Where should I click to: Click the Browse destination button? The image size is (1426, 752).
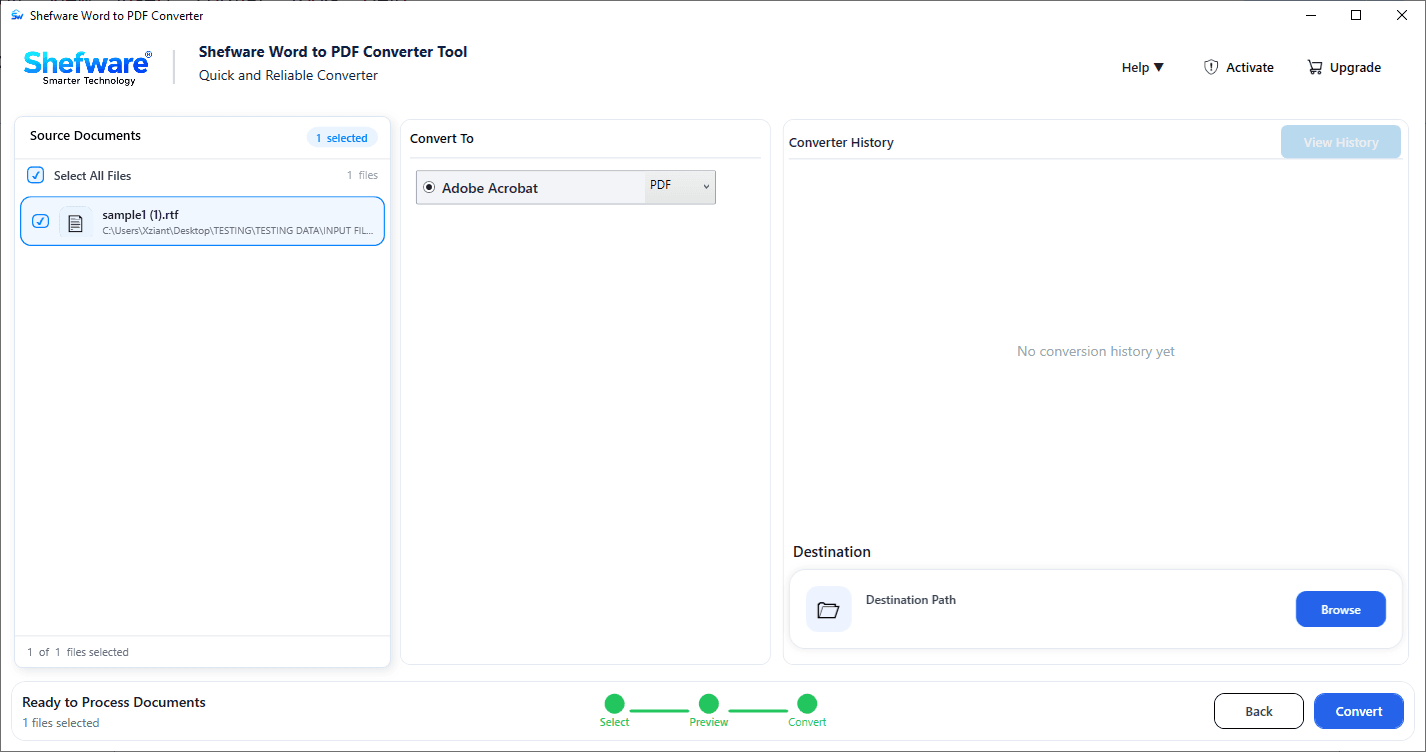1341,609
